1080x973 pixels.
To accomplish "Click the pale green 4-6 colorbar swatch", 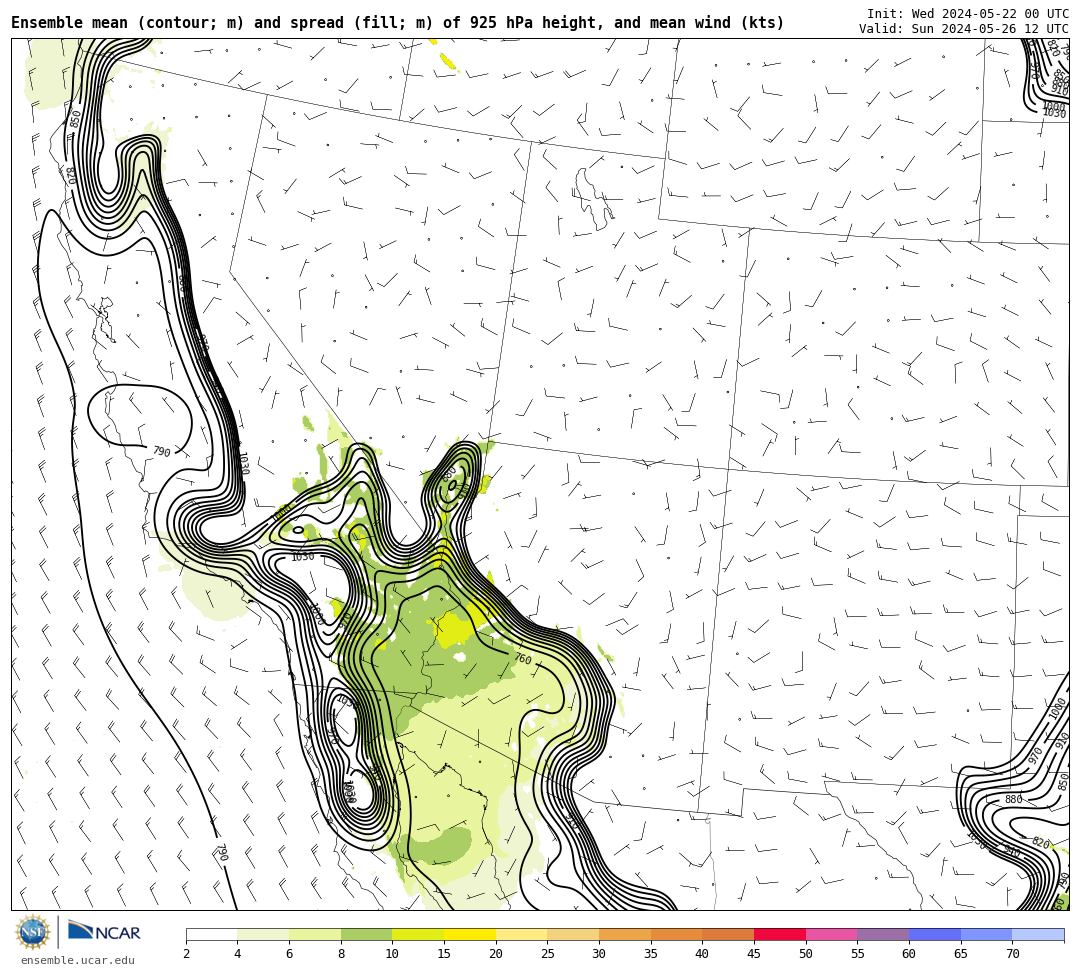I will (263, 934).
